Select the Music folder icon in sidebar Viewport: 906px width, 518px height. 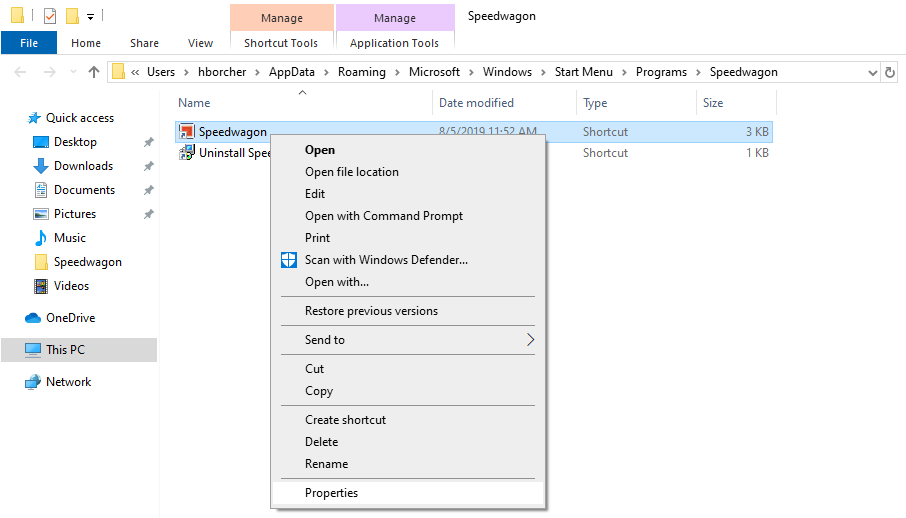[41, 238]
